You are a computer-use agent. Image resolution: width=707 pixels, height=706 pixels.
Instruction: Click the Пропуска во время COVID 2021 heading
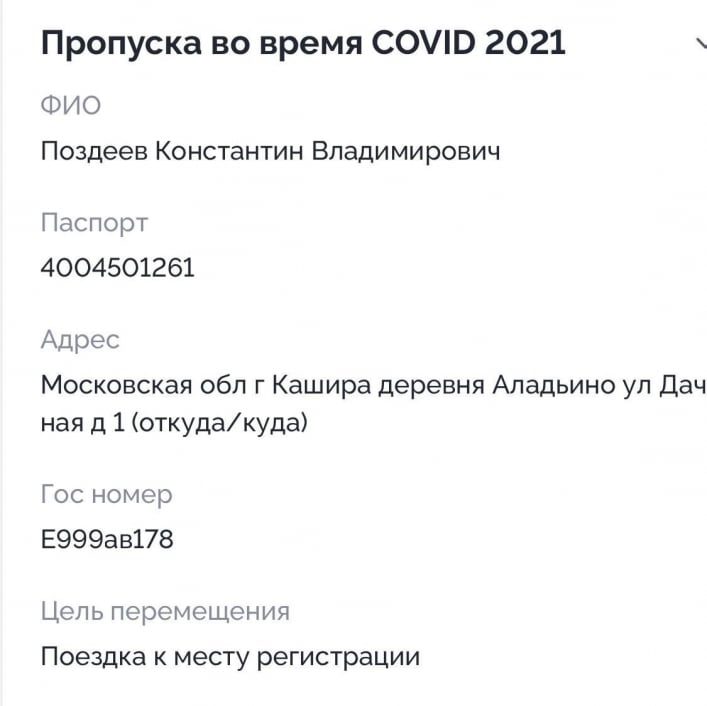(x=302, y=43)
